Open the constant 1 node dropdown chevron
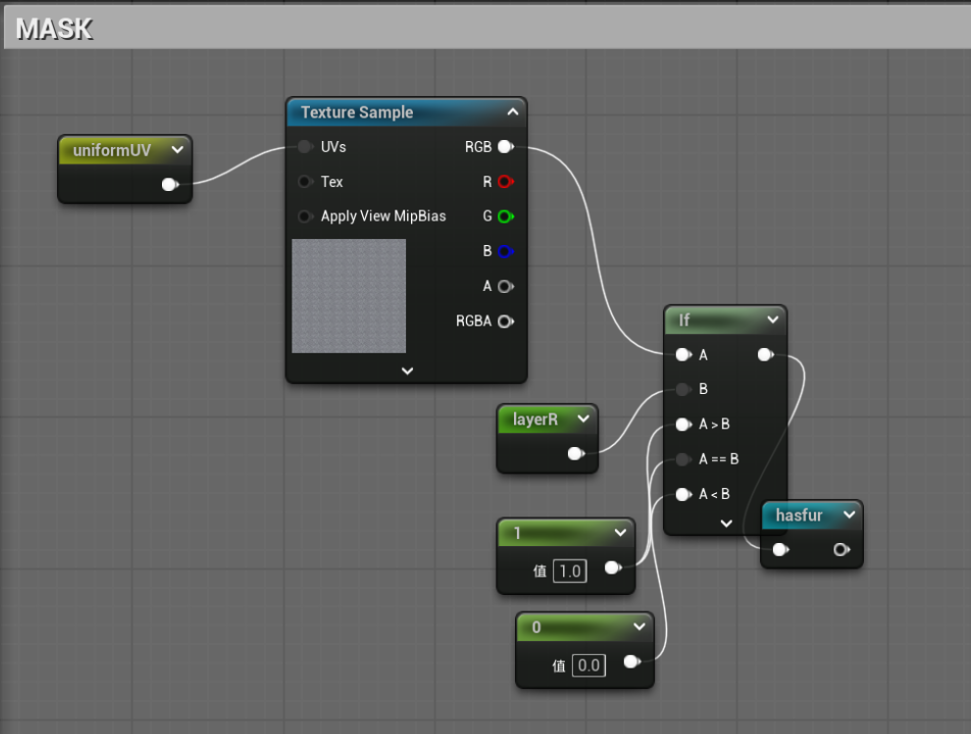The height and width of the screenshot is (734, 971). click(620, 533)
